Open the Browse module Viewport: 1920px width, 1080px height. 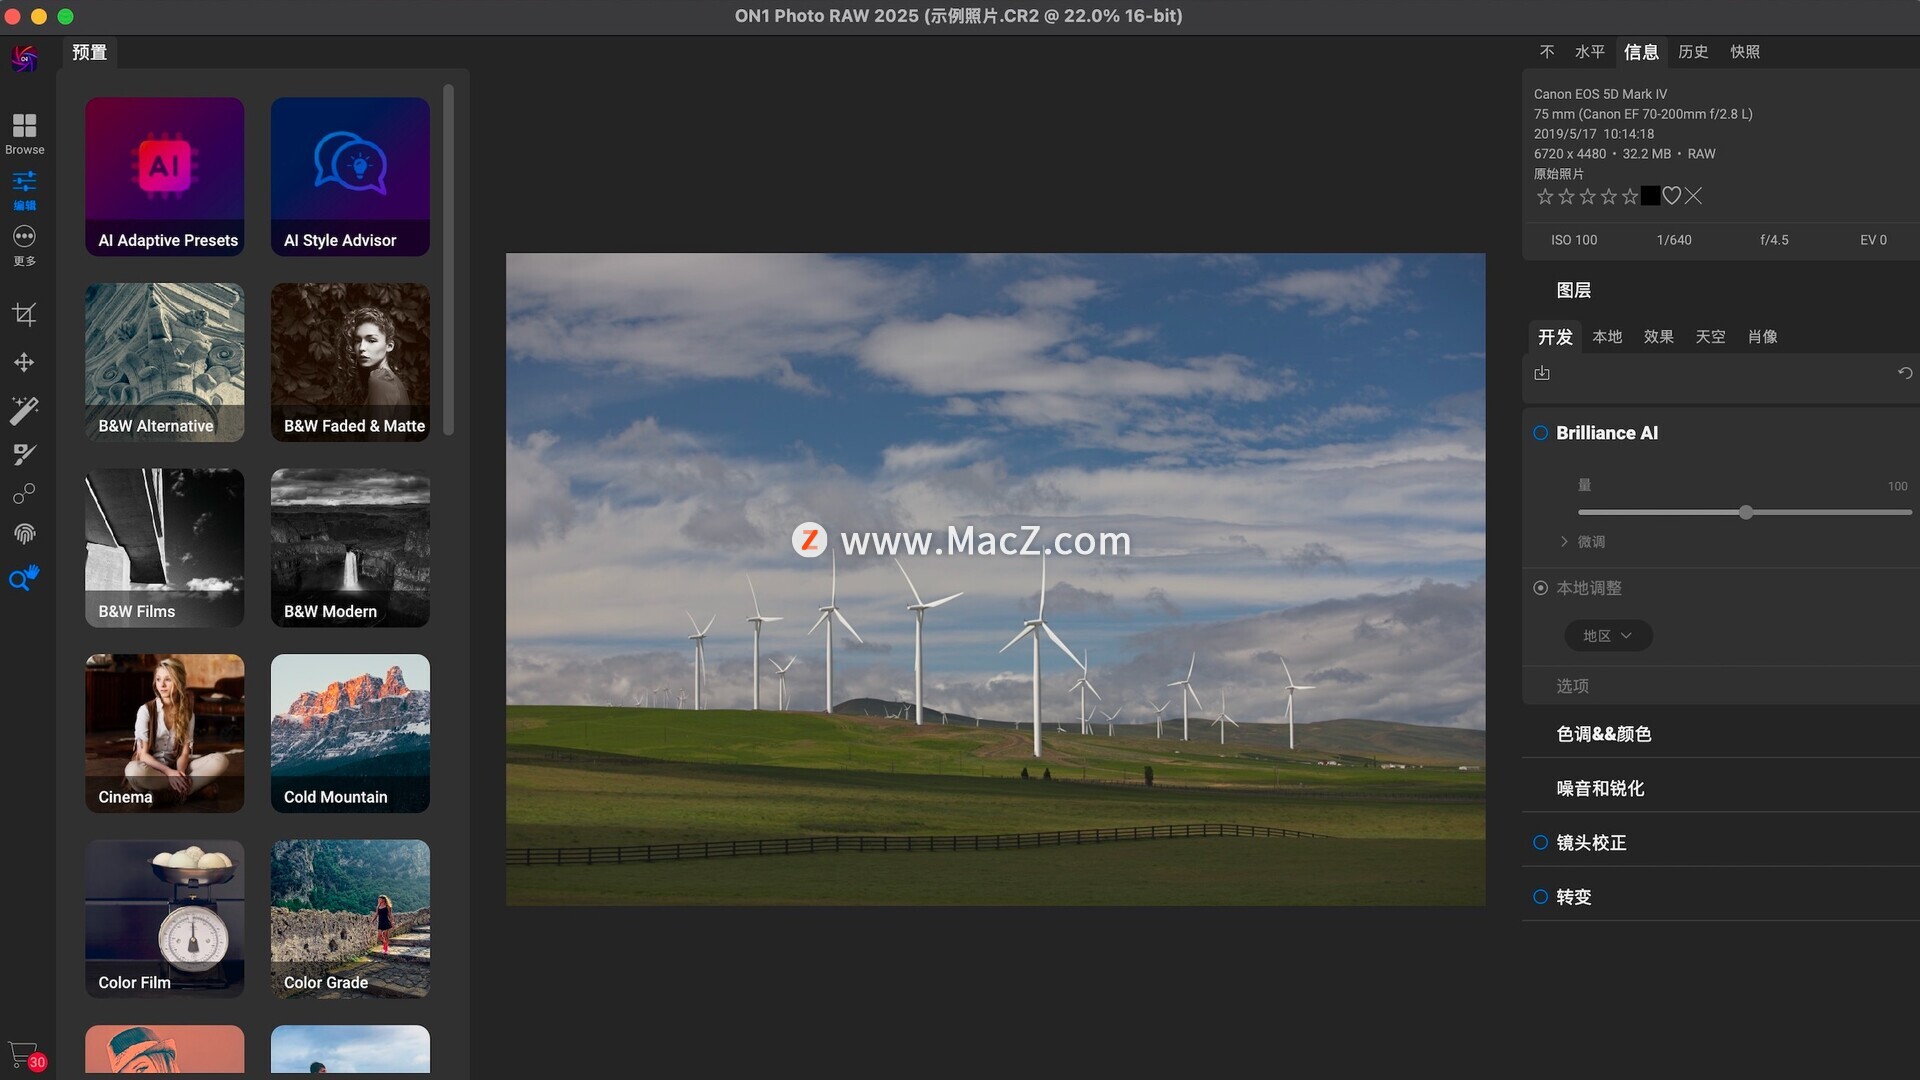(x=24, y=134)
